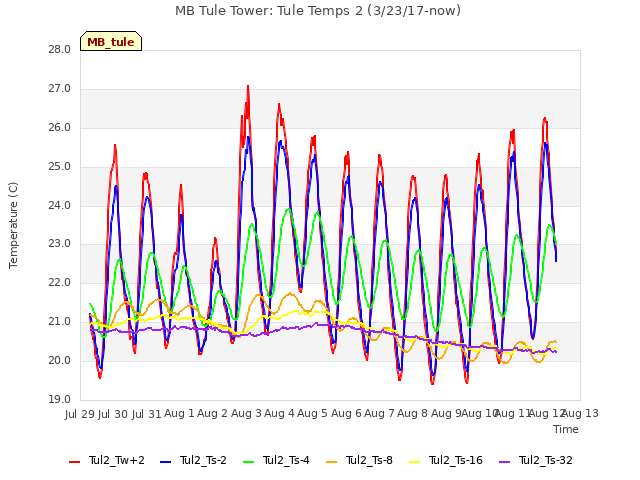Image resolution: width=640 pixels, height=480 pixels.
Task: Click the 24.0 y-axis tick label
Action: click(x=60, y=205)
